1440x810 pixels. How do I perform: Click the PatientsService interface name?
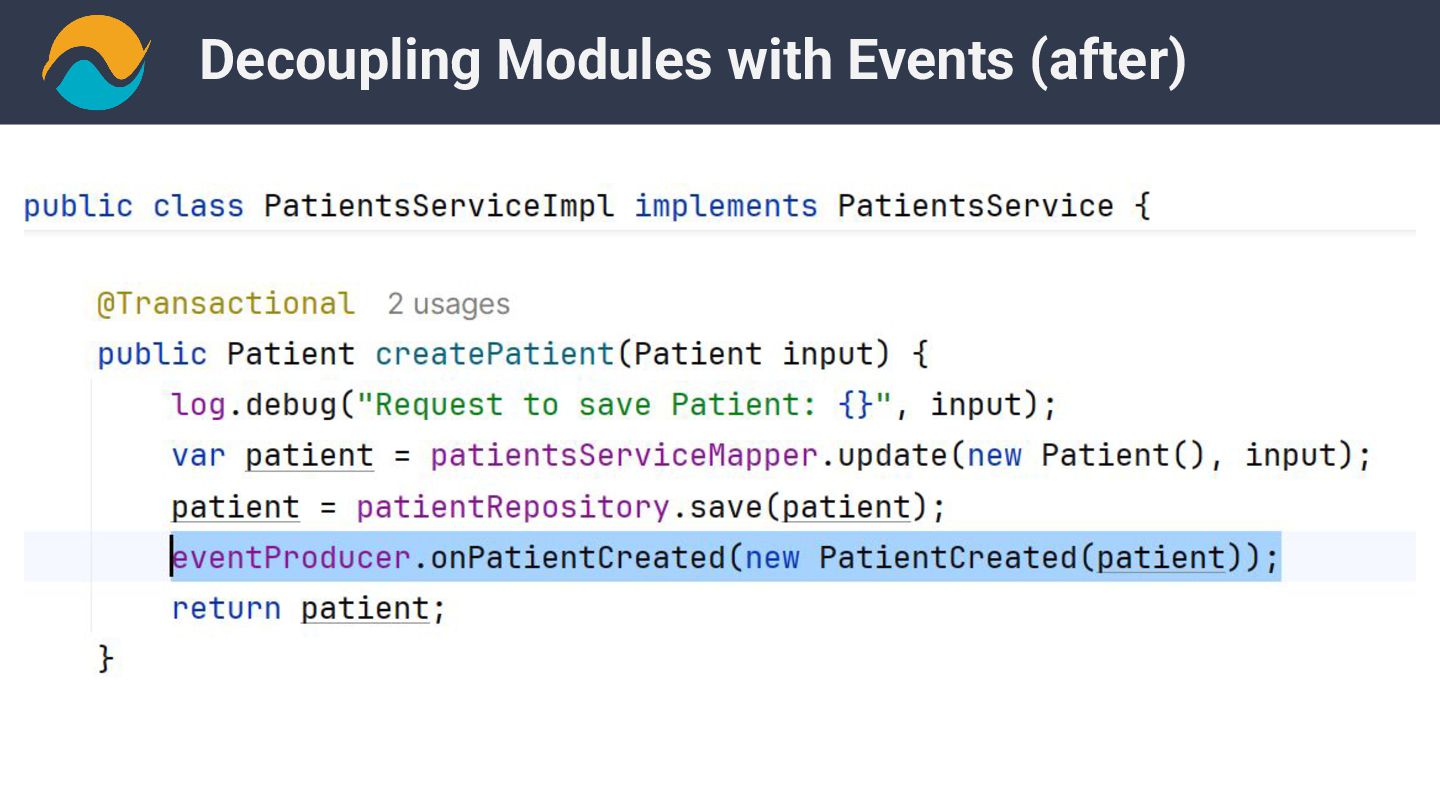[975, 206]
